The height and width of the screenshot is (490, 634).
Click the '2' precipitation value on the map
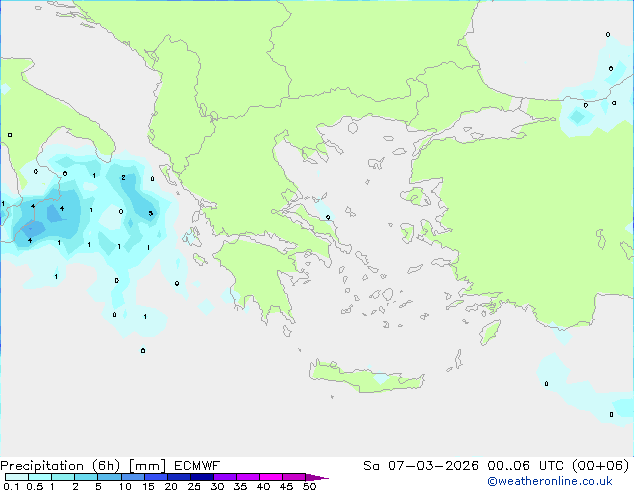point(123,177)
